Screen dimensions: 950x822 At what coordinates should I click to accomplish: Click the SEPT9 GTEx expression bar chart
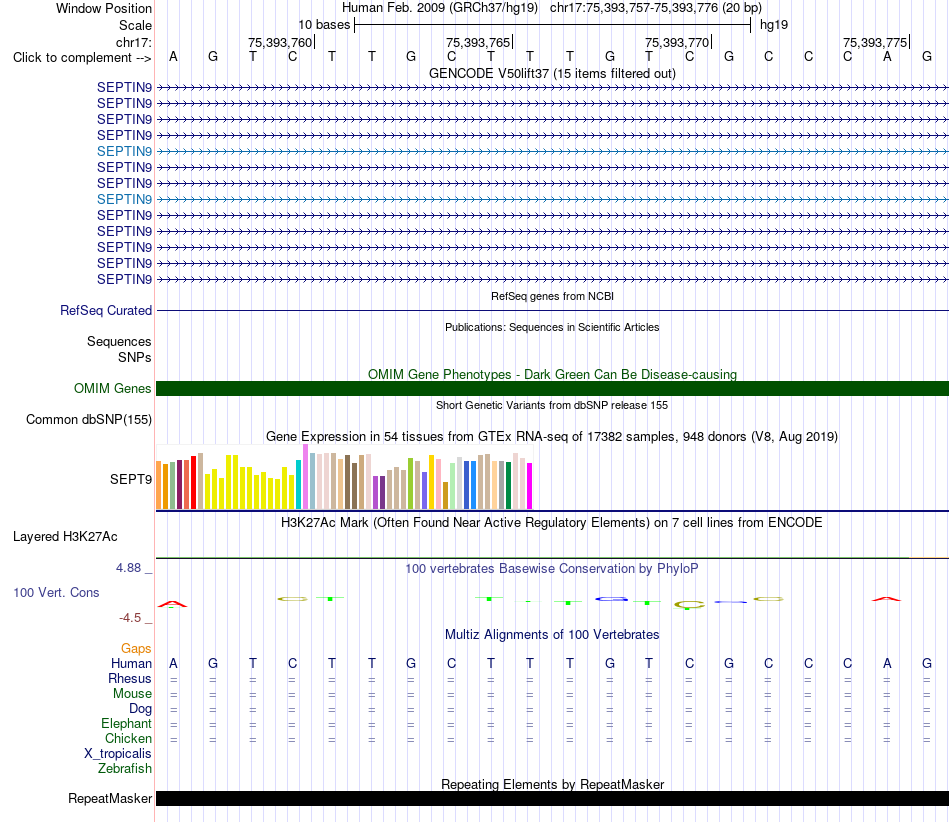point(344,477)
